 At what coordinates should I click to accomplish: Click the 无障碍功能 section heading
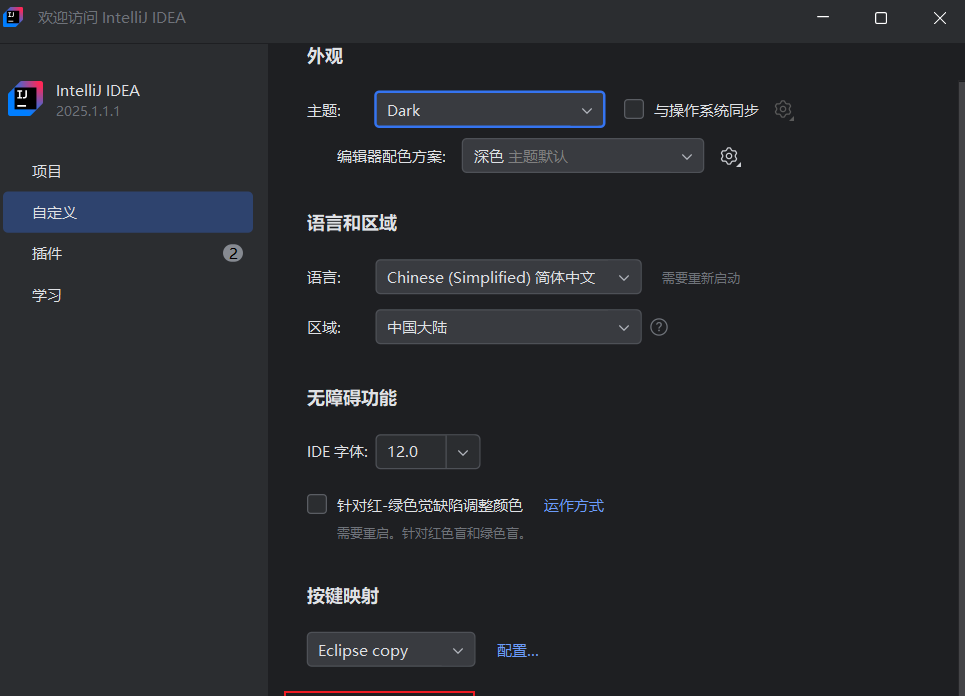tap(352, 398)
